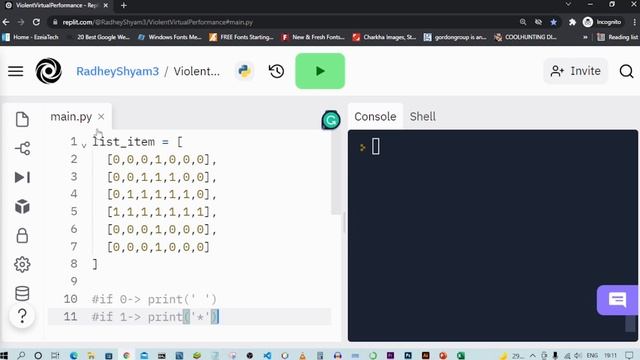Open the Settings gear in sidebar

pyautogui.click(x=22, y=264)
